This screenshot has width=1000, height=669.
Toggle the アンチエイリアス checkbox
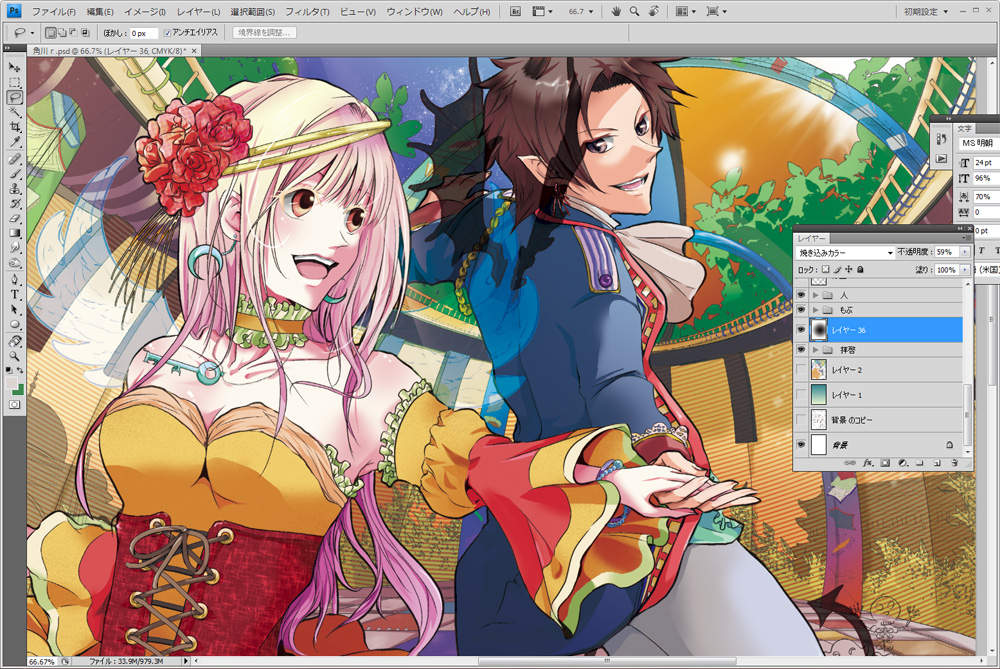[x=167, y=33]
